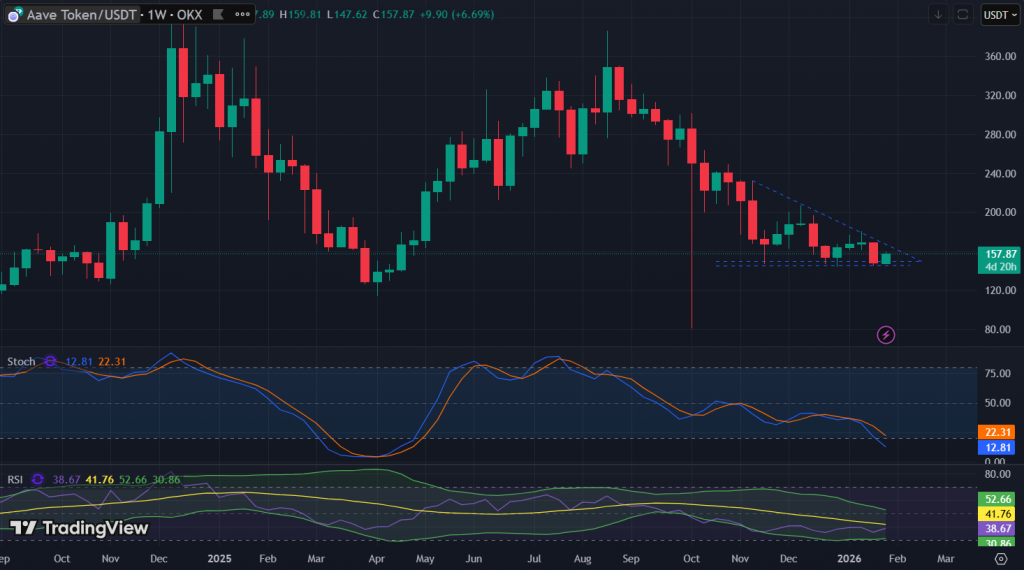Click the Aave token logo icon
This screenshot has height=570, width=1024.
tap(16, 14)
